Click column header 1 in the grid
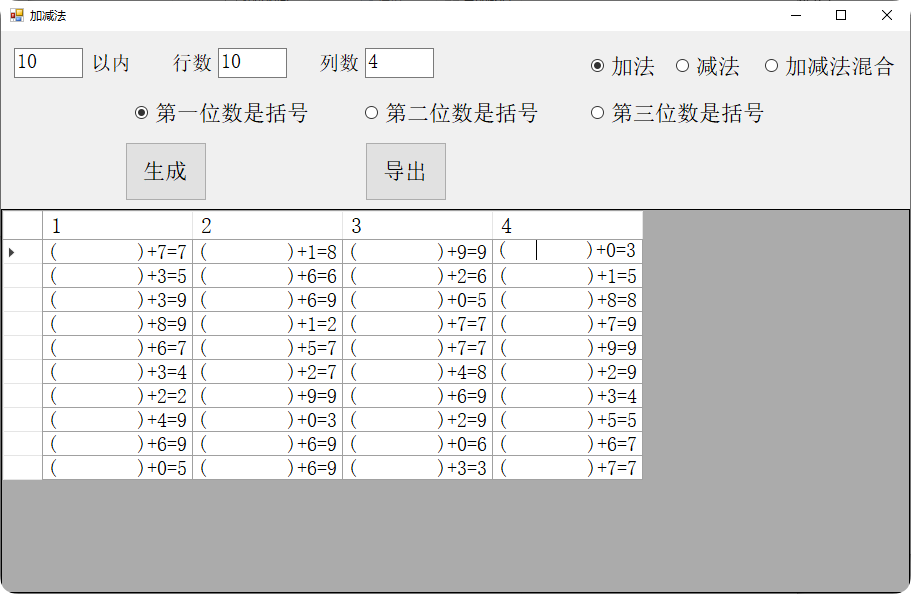This screenshot has height=594, width=911. pyautogui.click(x=117, y=226)
